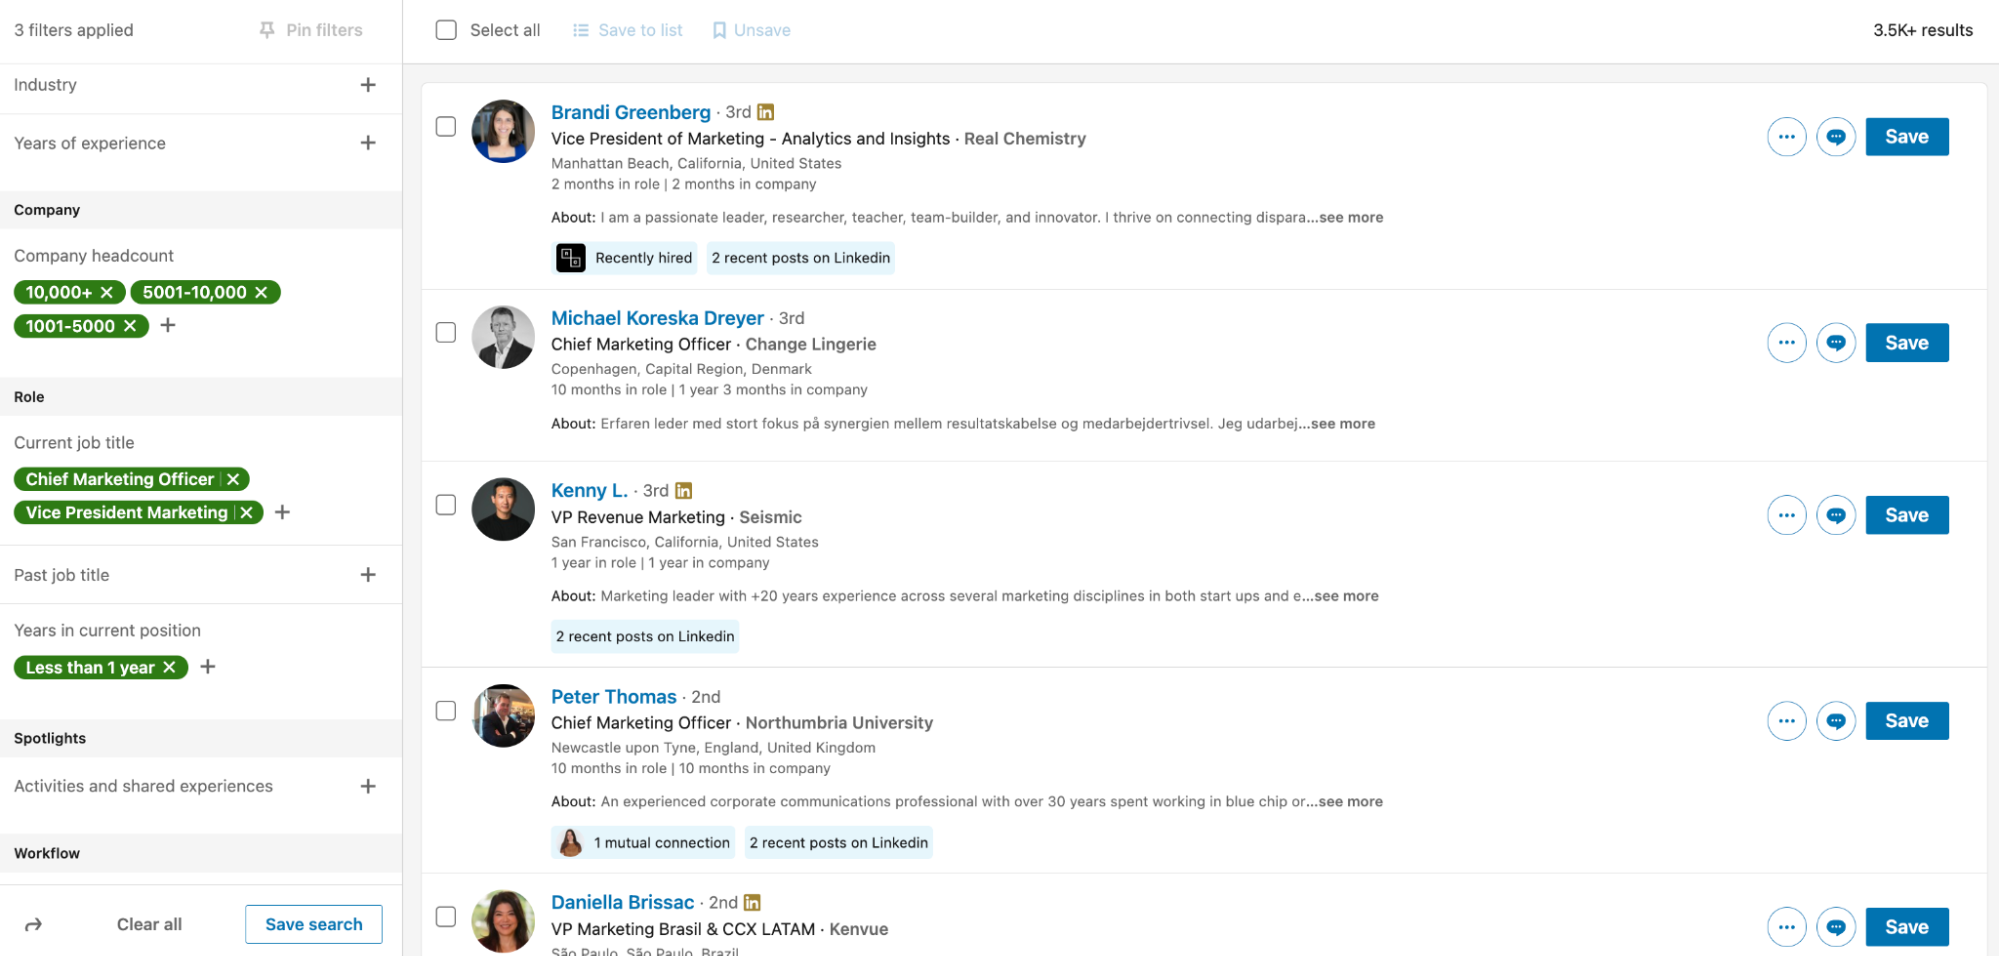Remove Chief Marketing Officer title filter
The image size is (1999, 956).
point(233,480)
